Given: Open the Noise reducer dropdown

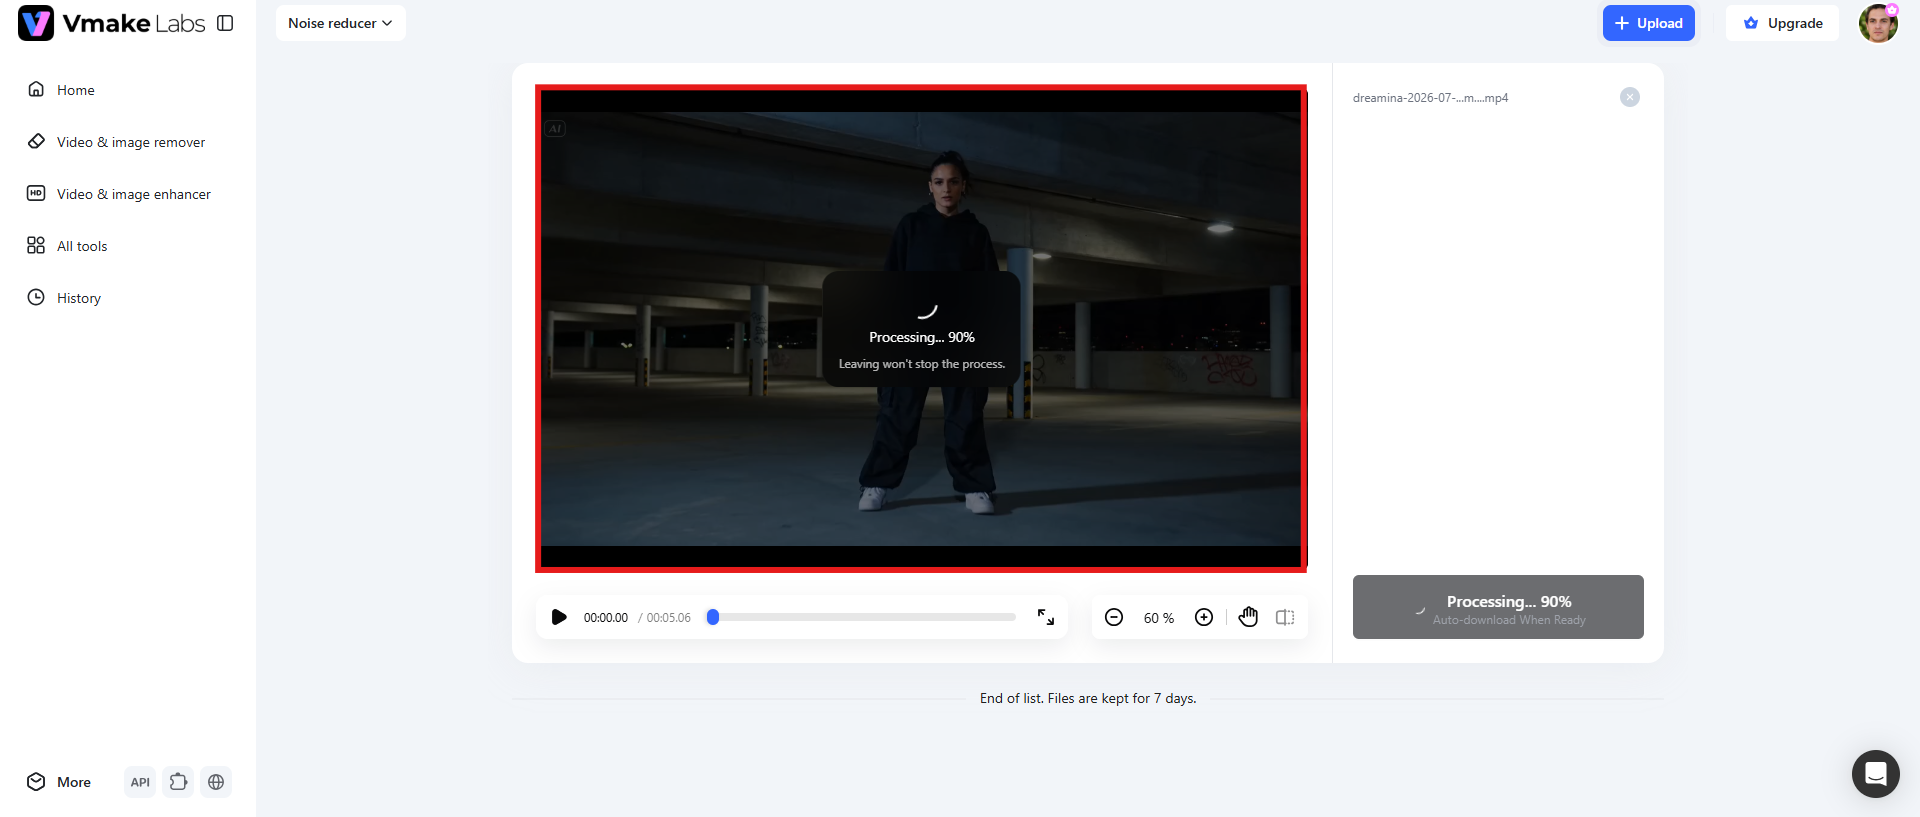Looking at the screenshot, I should (x=340, y=23).
